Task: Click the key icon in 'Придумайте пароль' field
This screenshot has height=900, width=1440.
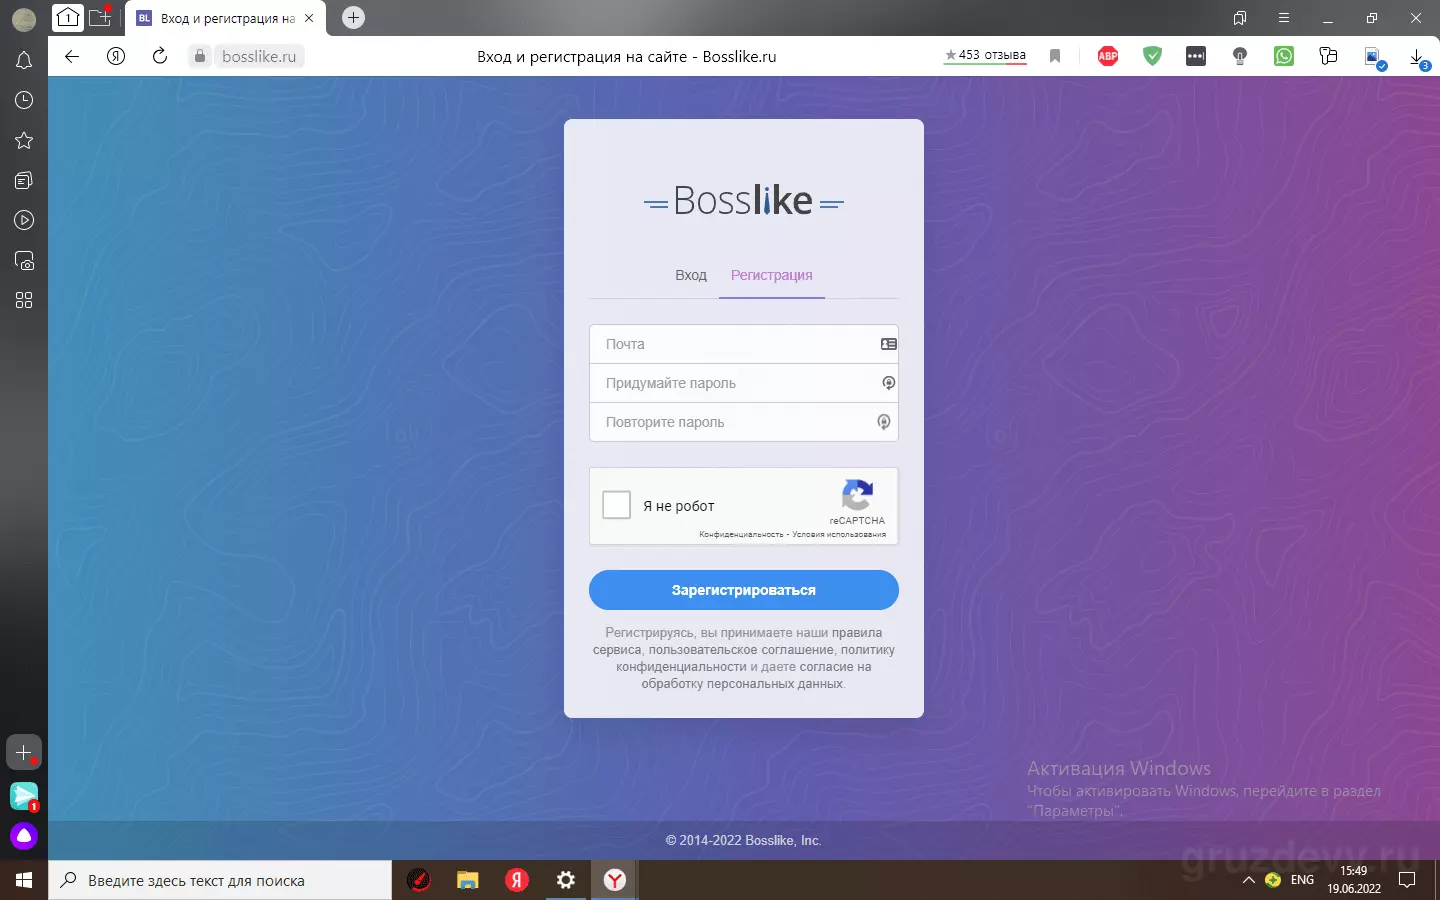Action: coord(888,383)
